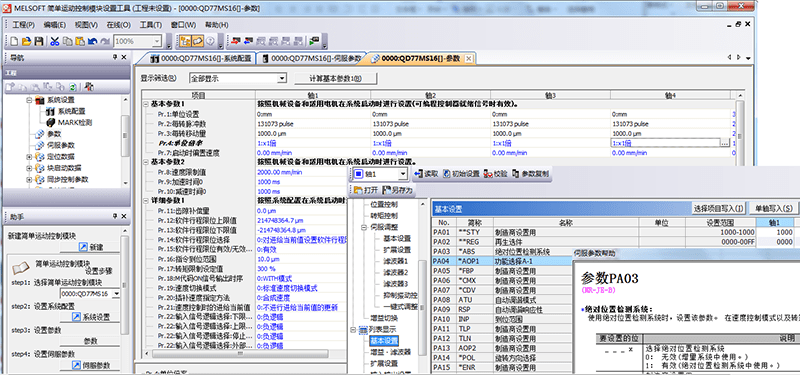Click the 计算基本参数1 button
Viewport: 800px width, 375px height.
(x=336, y=79)
